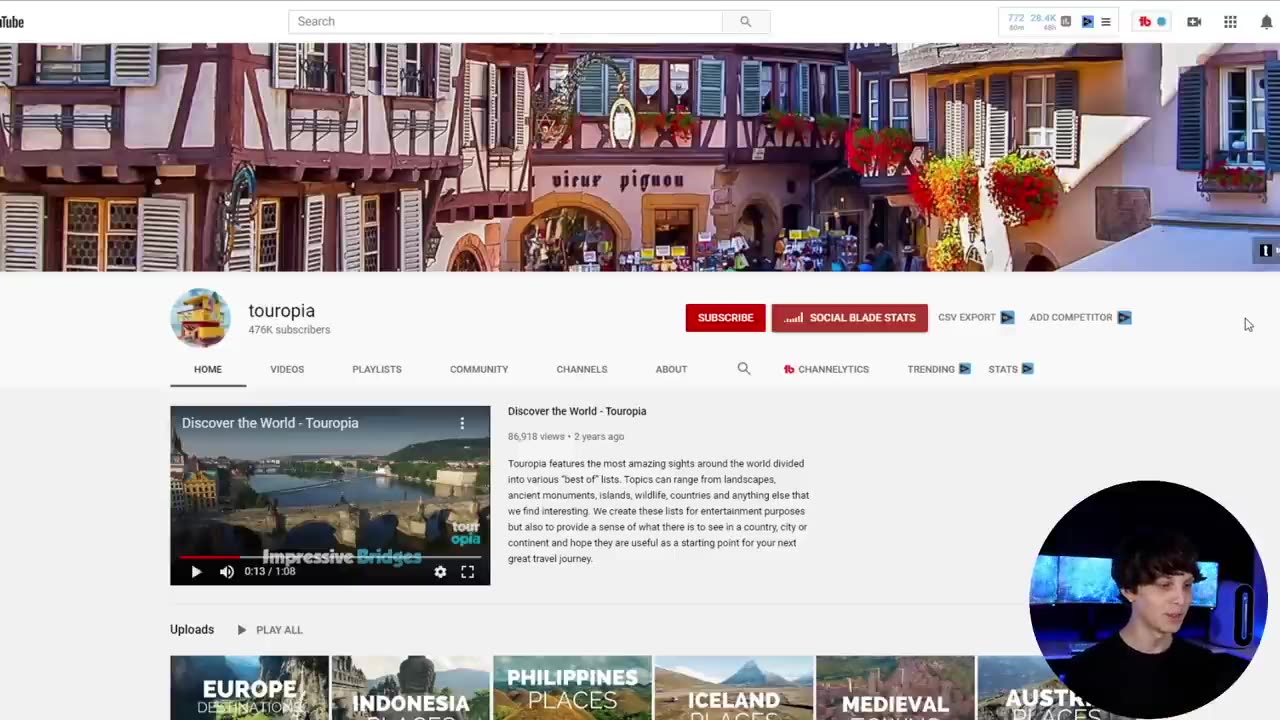Click the Uploads section heading
The width and height of the screenshot is (1280, 720).
192,629
